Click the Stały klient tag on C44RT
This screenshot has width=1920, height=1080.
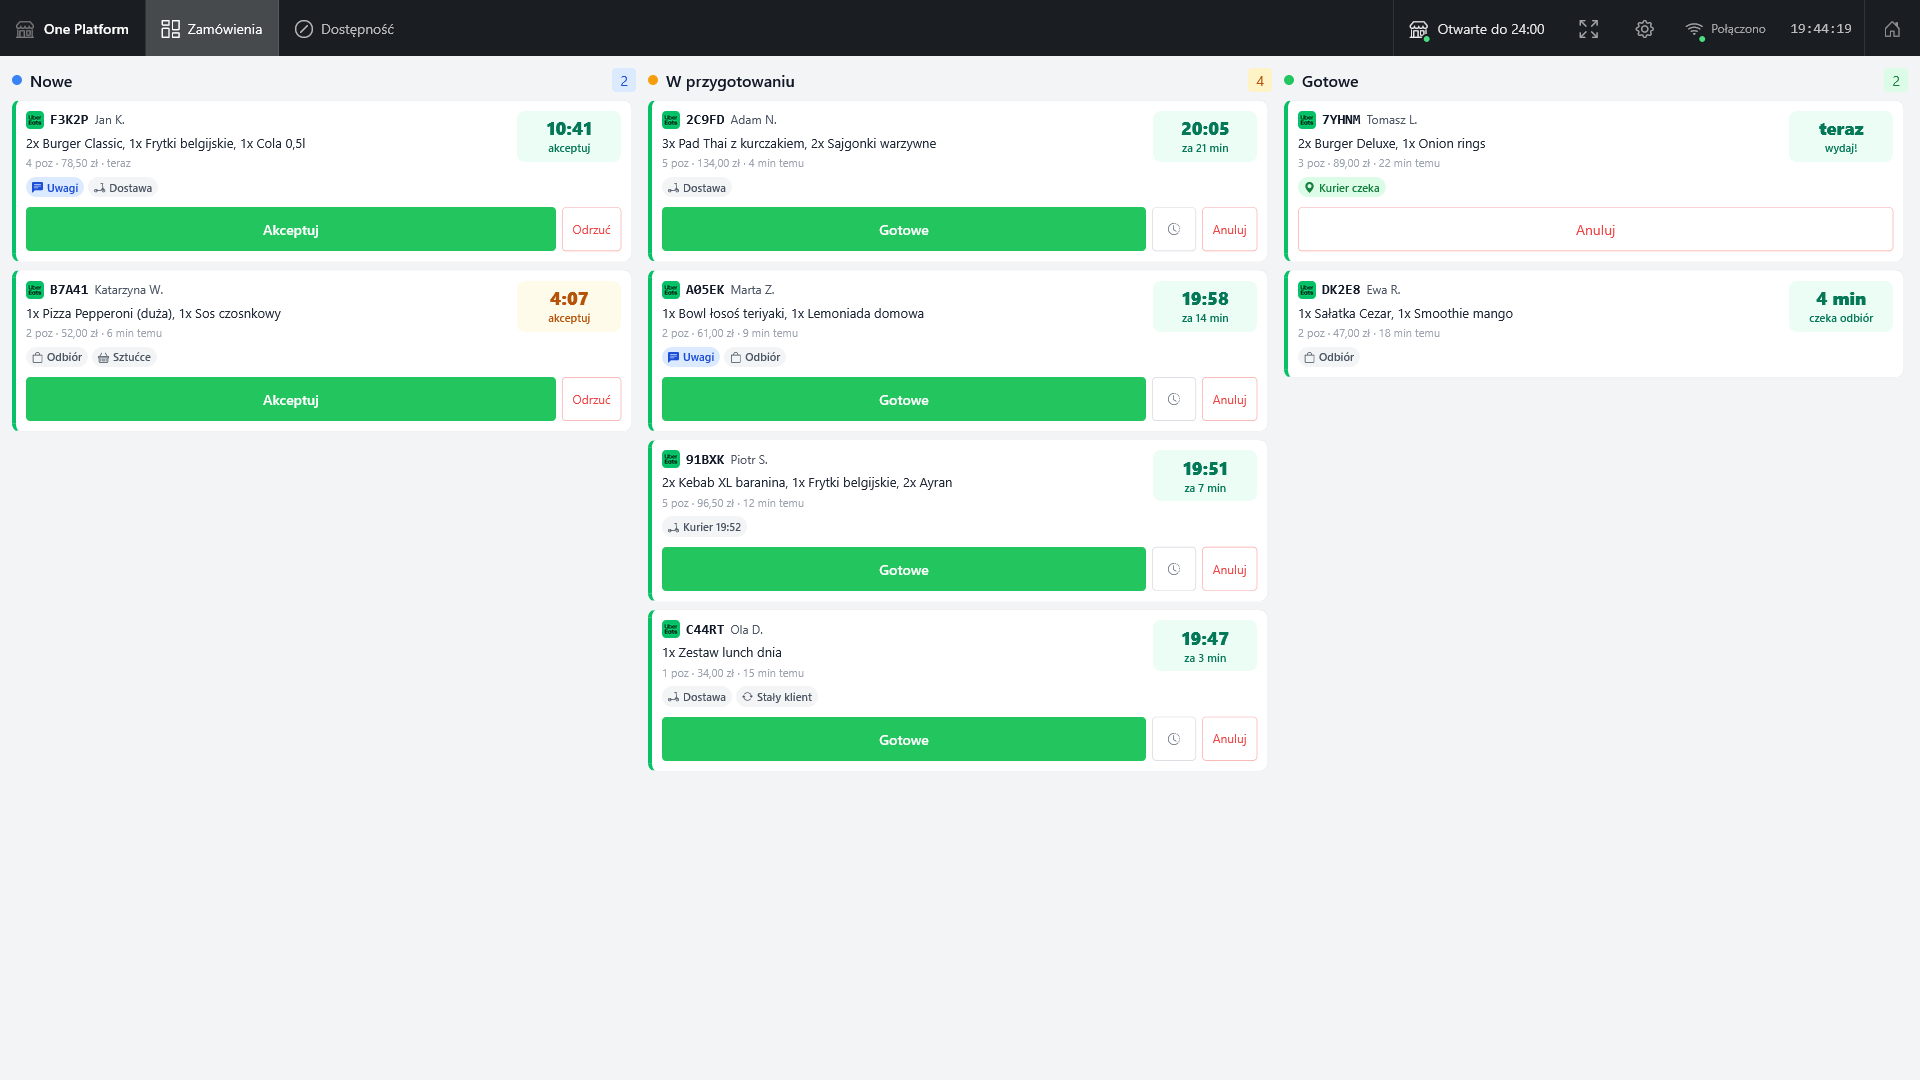pos(777,697)
